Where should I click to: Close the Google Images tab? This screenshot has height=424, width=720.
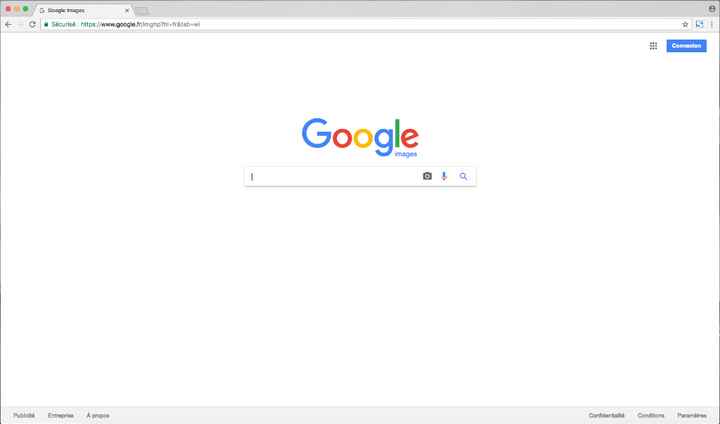point(127,10)
